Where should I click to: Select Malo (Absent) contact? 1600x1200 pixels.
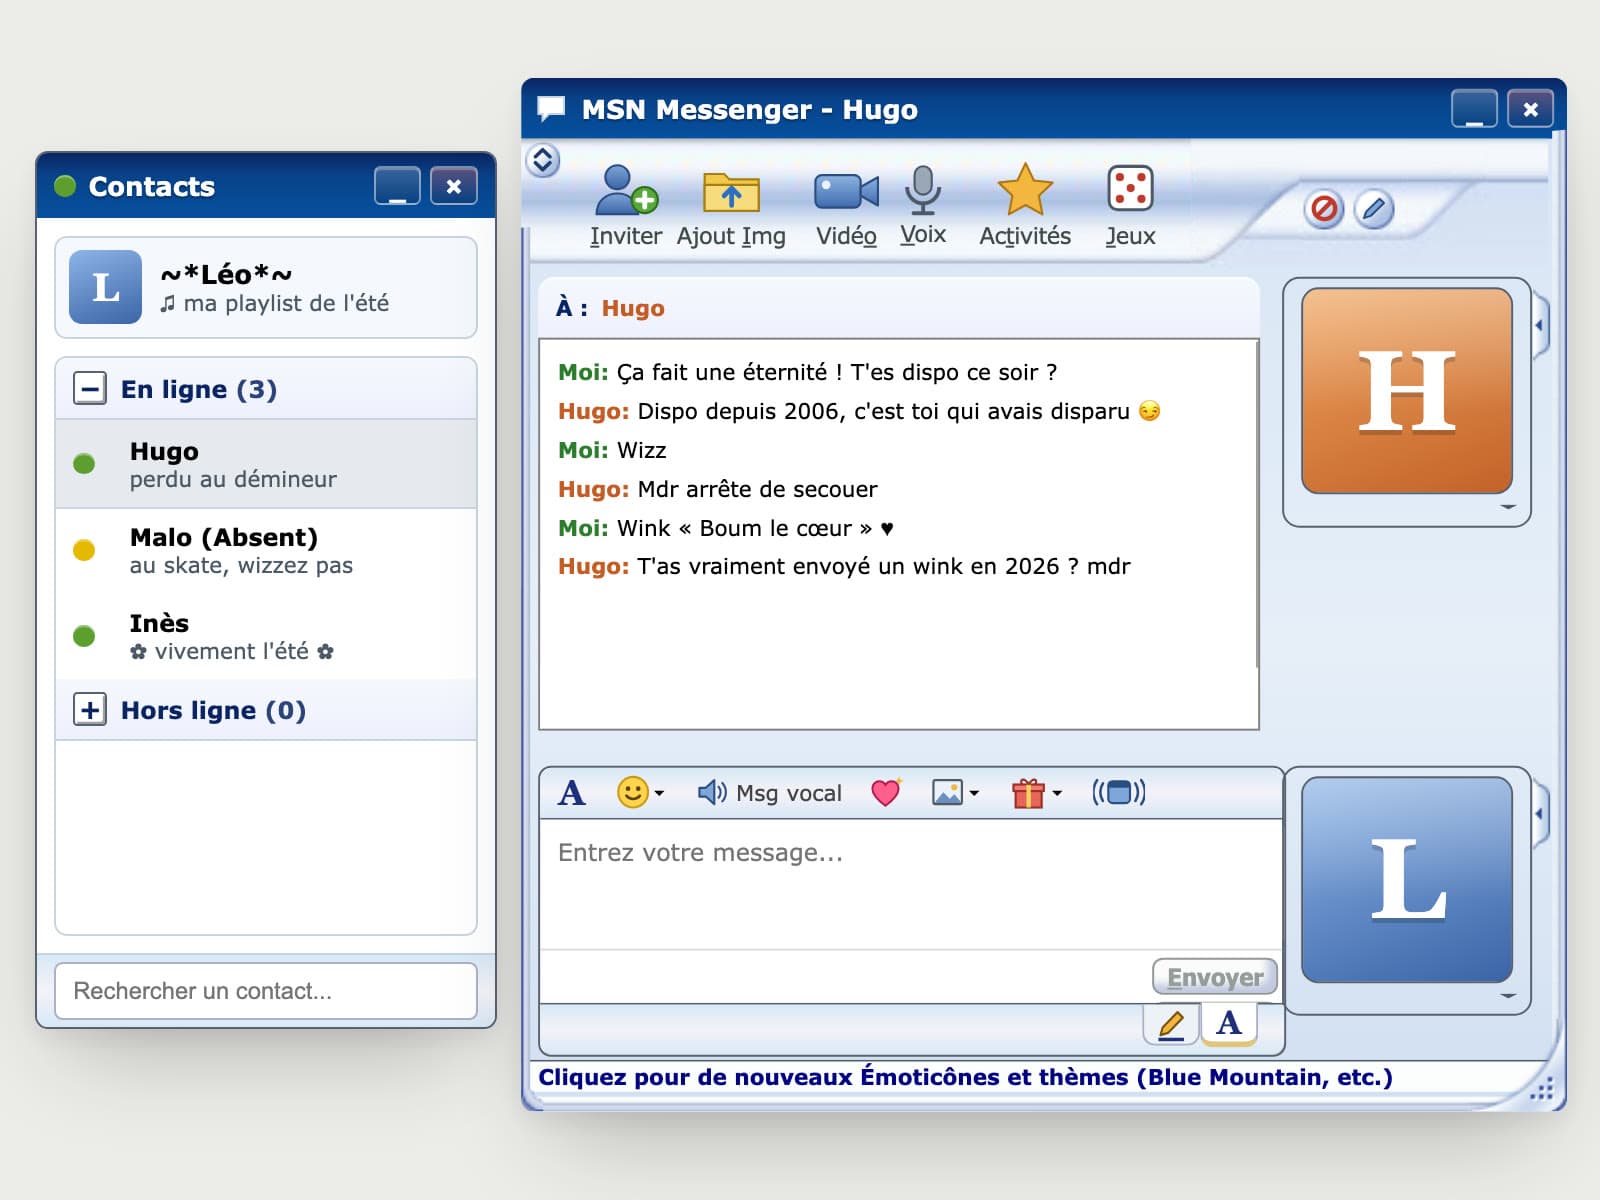point(266,550)
